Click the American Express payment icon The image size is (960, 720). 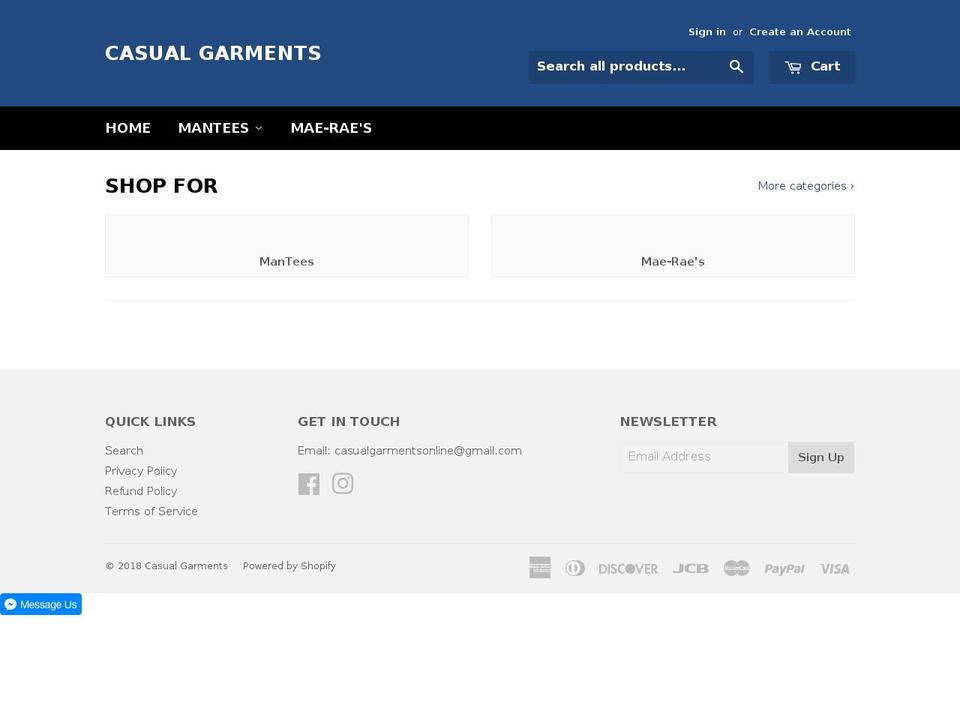coord(540,568)
